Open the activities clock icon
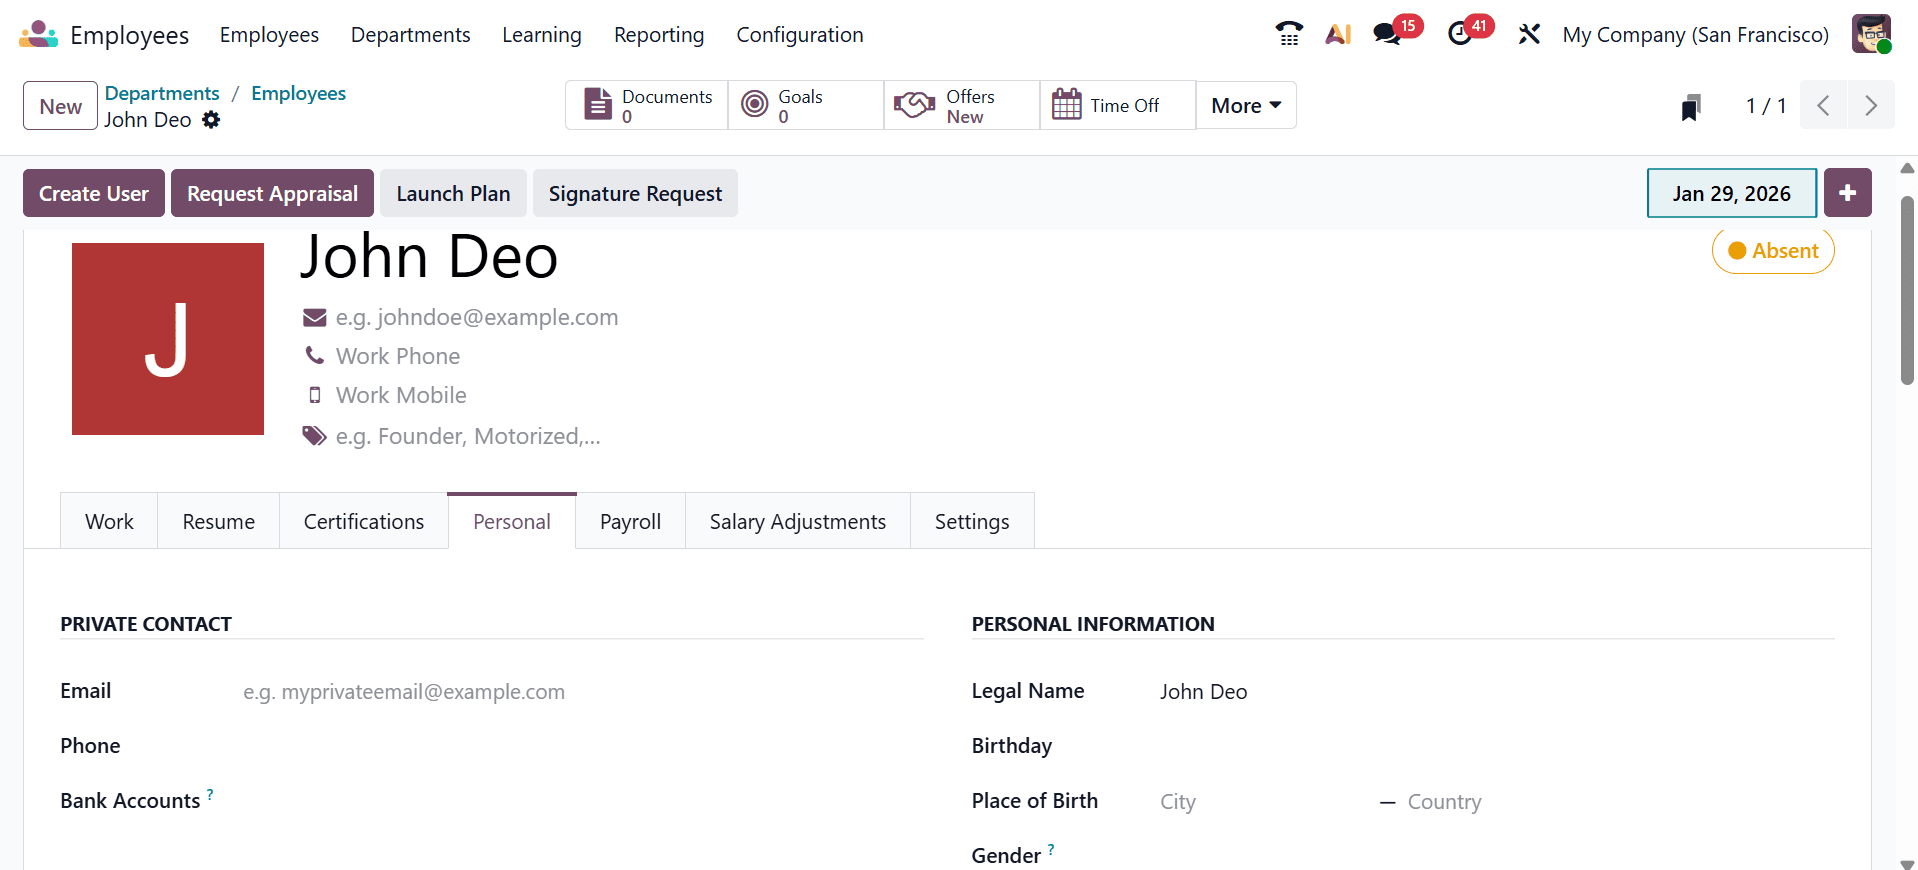The width and height of the screenshot is (1918, 870). pos(1460,34)
